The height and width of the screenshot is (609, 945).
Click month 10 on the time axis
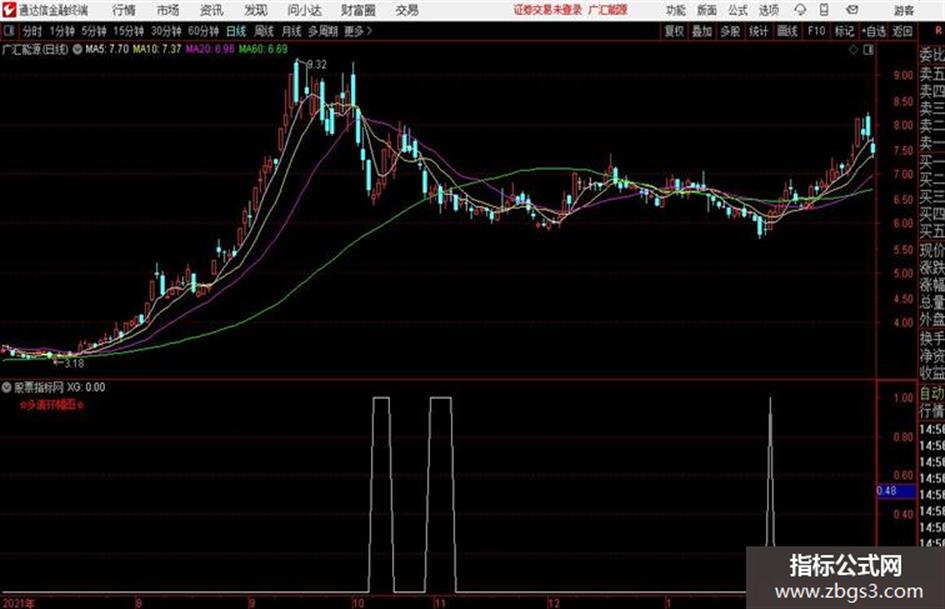click(x=357, y=602)
